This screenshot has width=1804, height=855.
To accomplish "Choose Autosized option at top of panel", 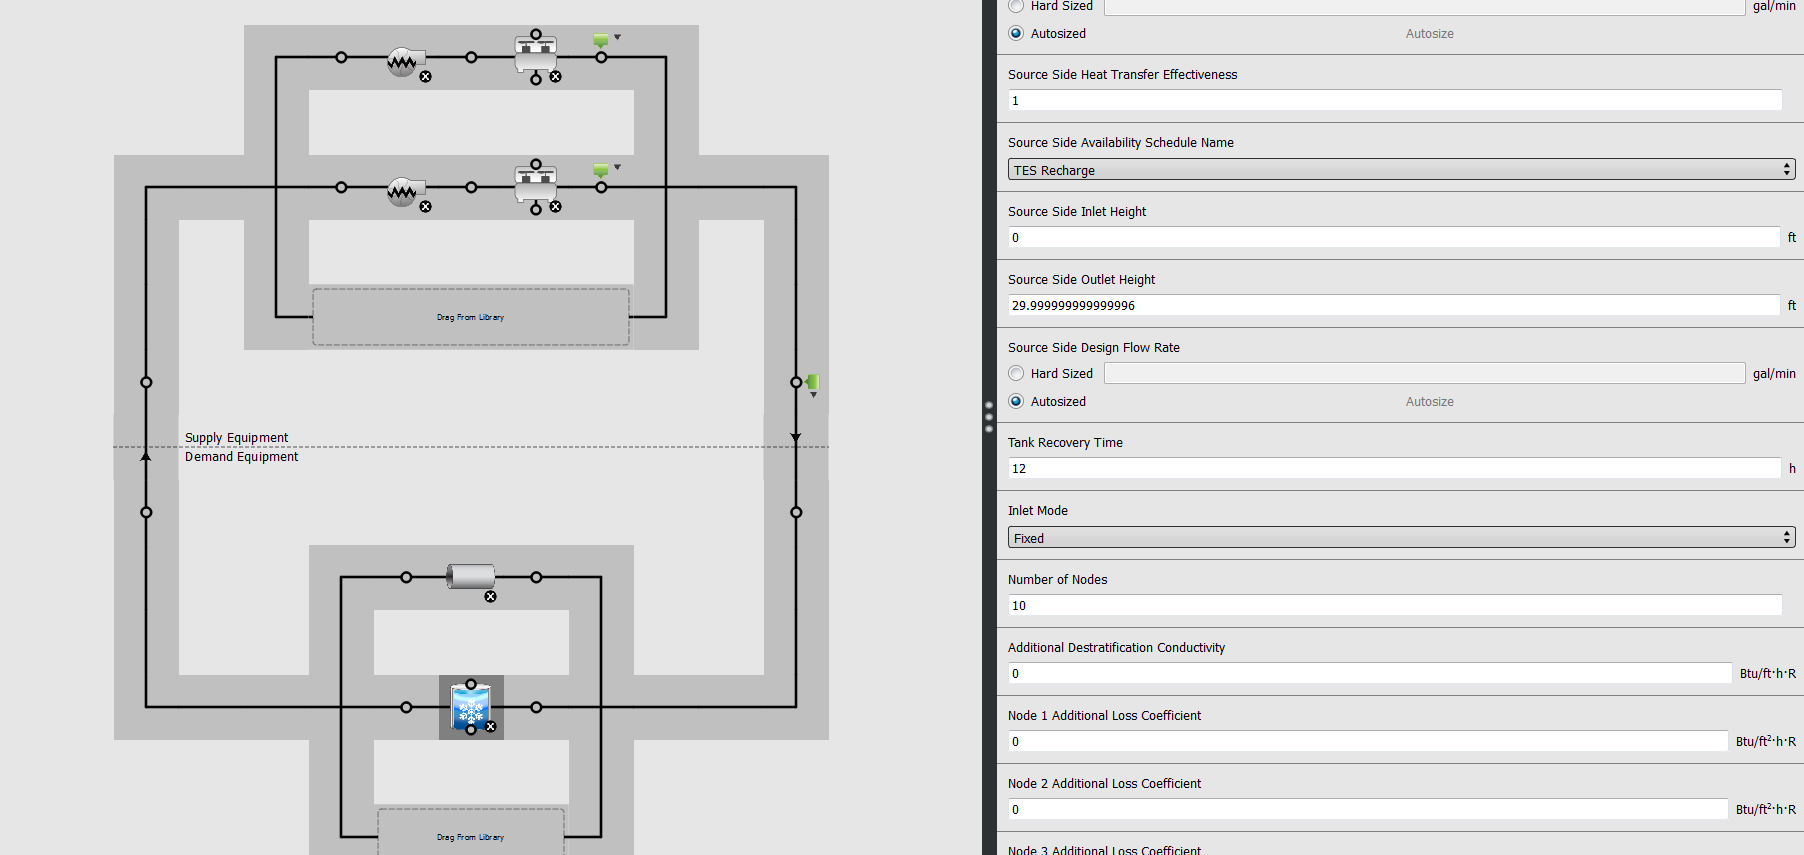I will coord(1016,33).
